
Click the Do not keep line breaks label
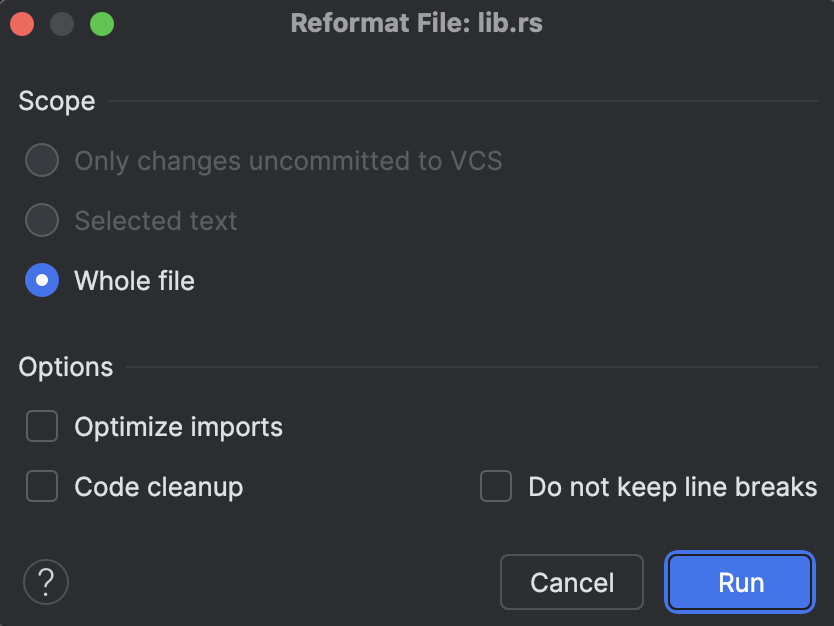(672, 488)
